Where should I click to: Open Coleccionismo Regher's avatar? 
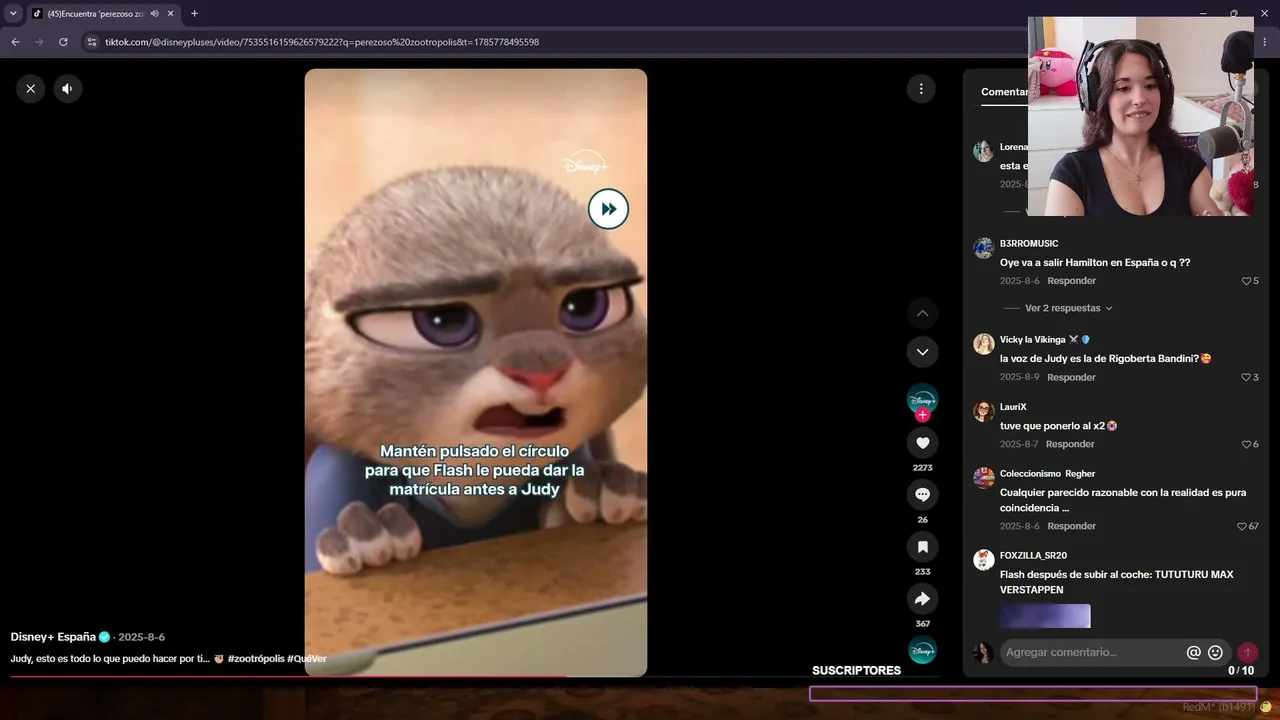pos(983,477)
